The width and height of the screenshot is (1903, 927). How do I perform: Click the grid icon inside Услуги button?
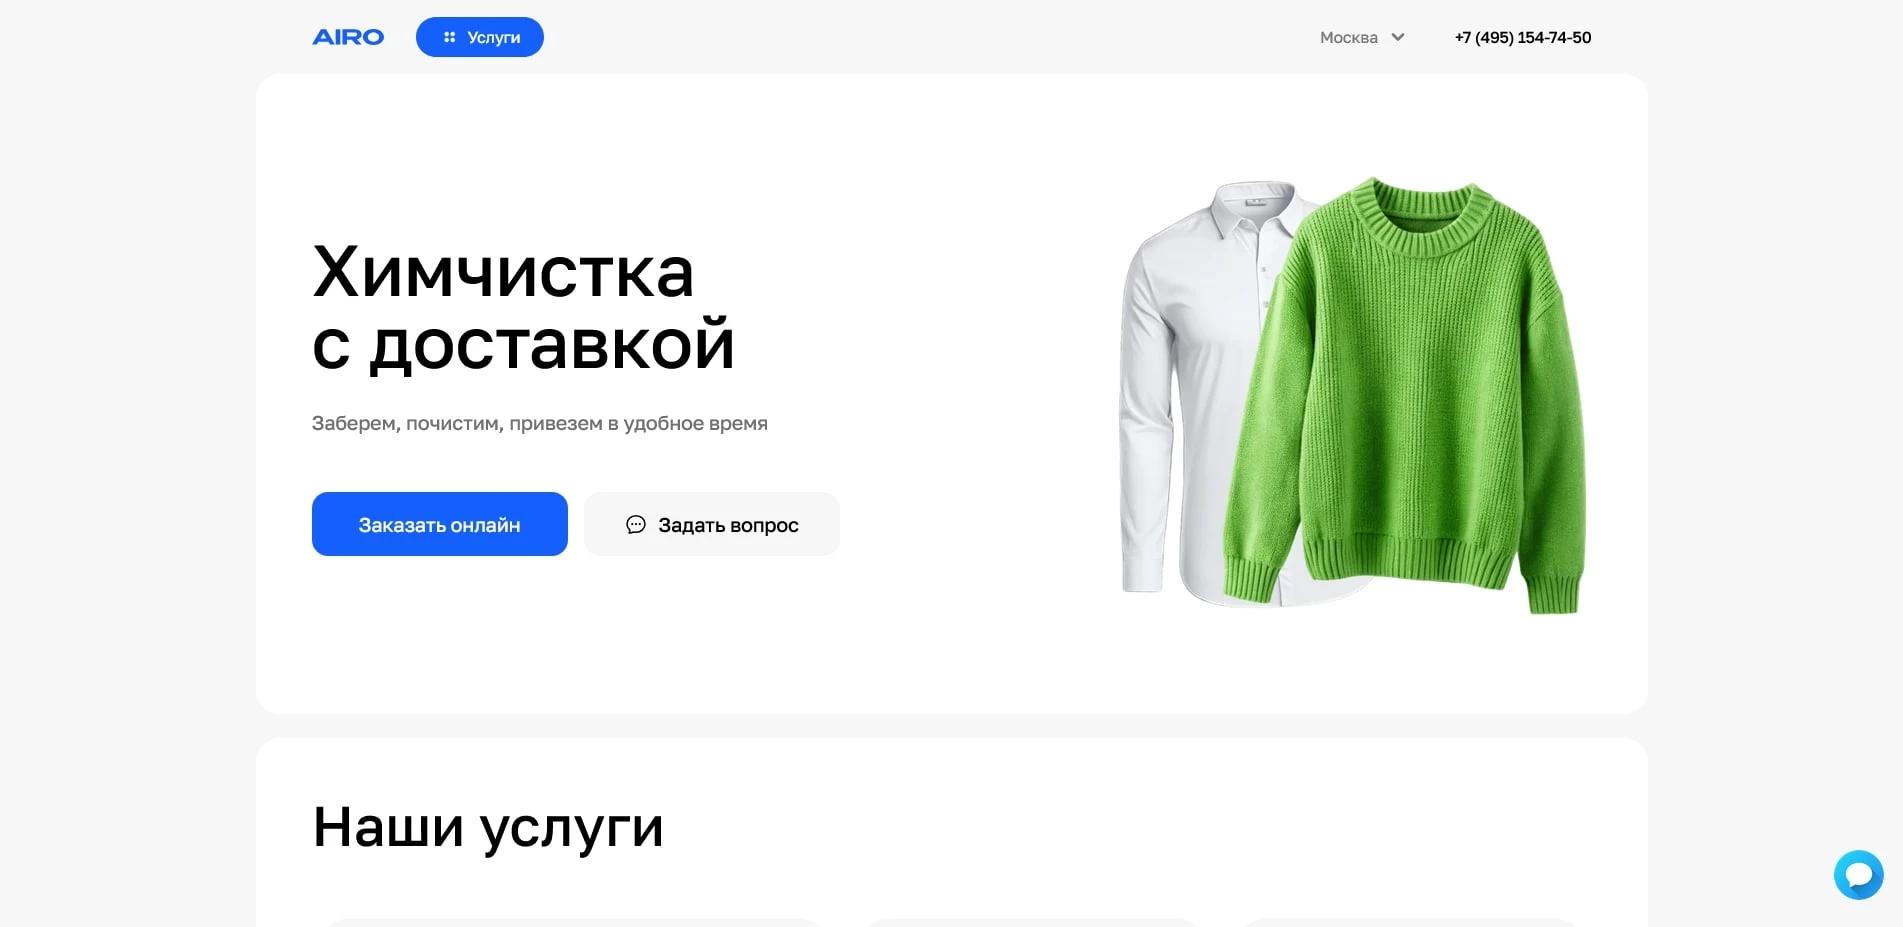pyautogui.click(x=449, y=37)
